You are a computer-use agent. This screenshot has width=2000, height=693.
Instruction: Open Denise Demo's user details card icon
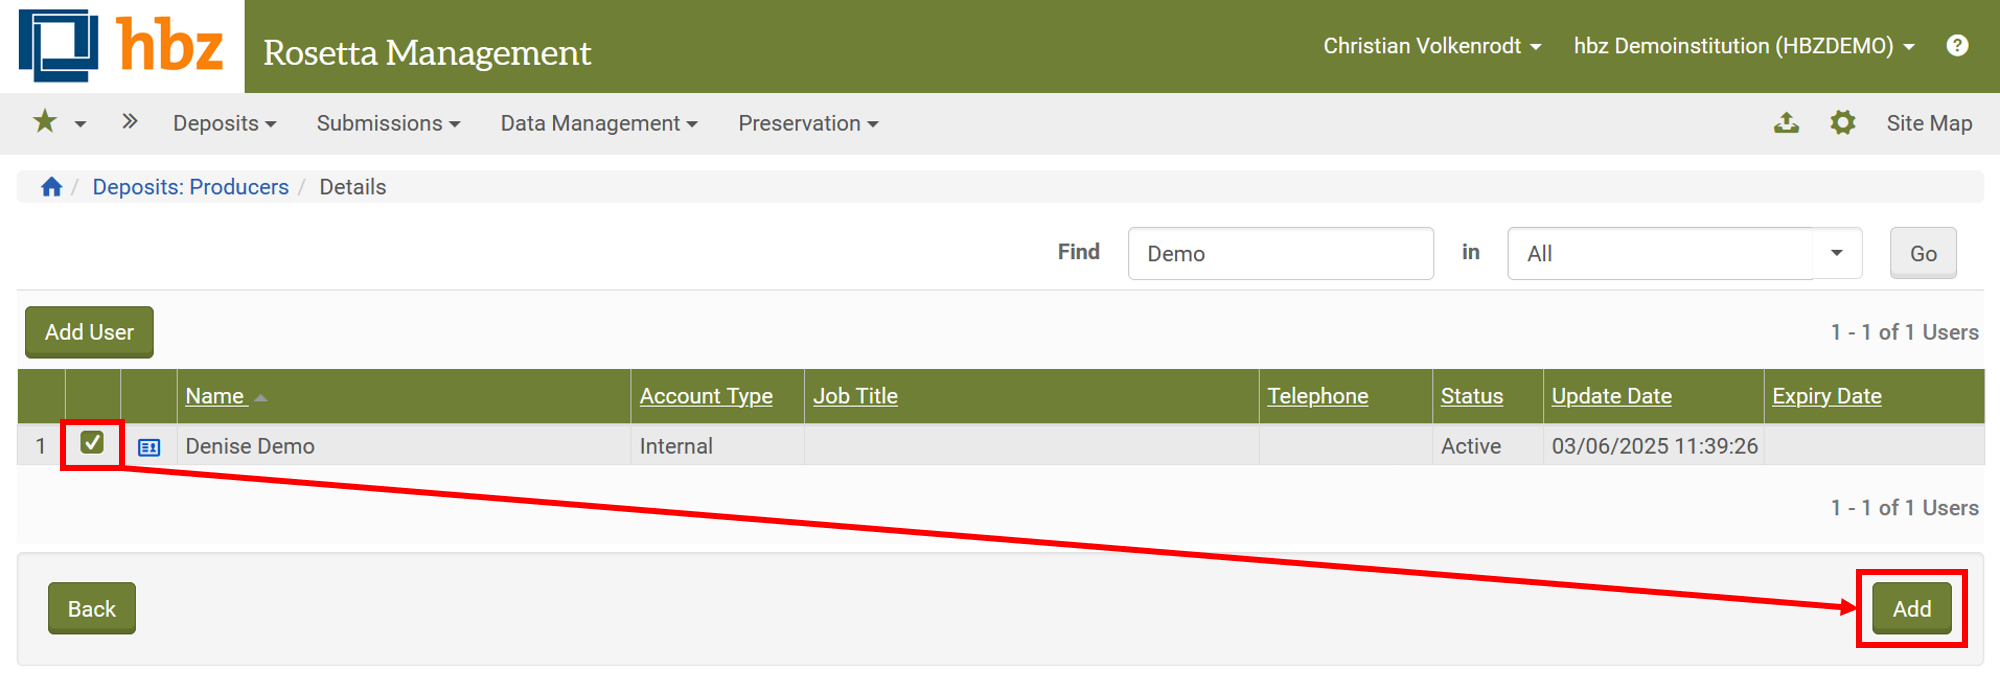point(149,447)
